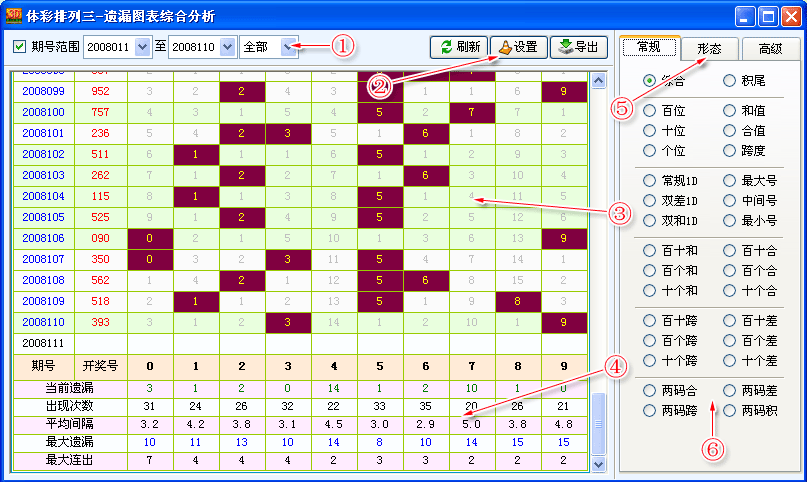Viewport: 807px width, 482px height.
Task: Open the start period 2008011 dropdown
Action: tap(141, 47)
